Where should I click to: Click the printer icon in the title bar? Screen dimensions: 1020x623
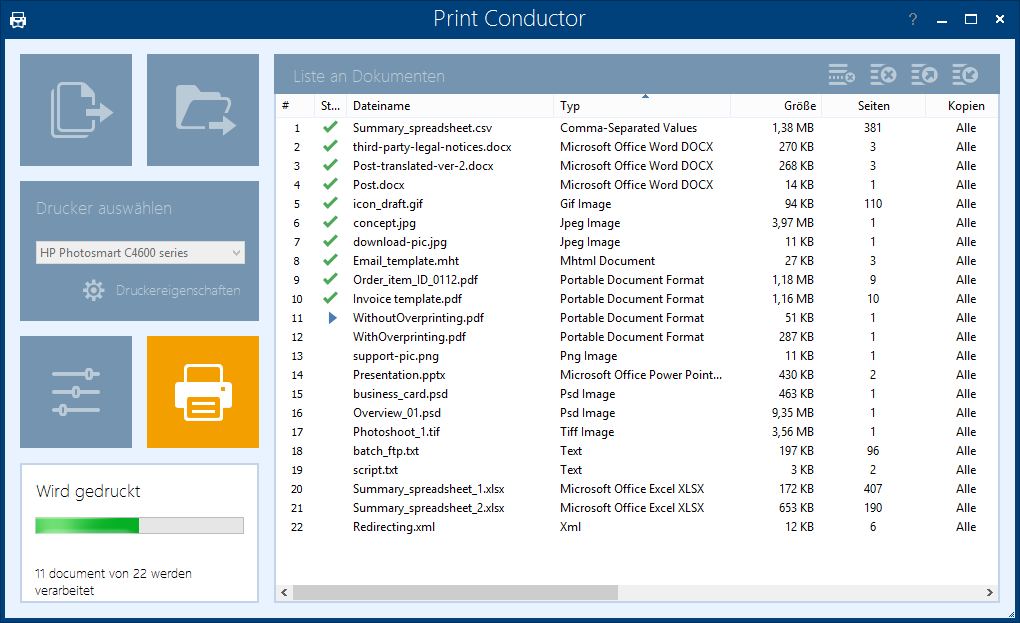coord(18,18)
